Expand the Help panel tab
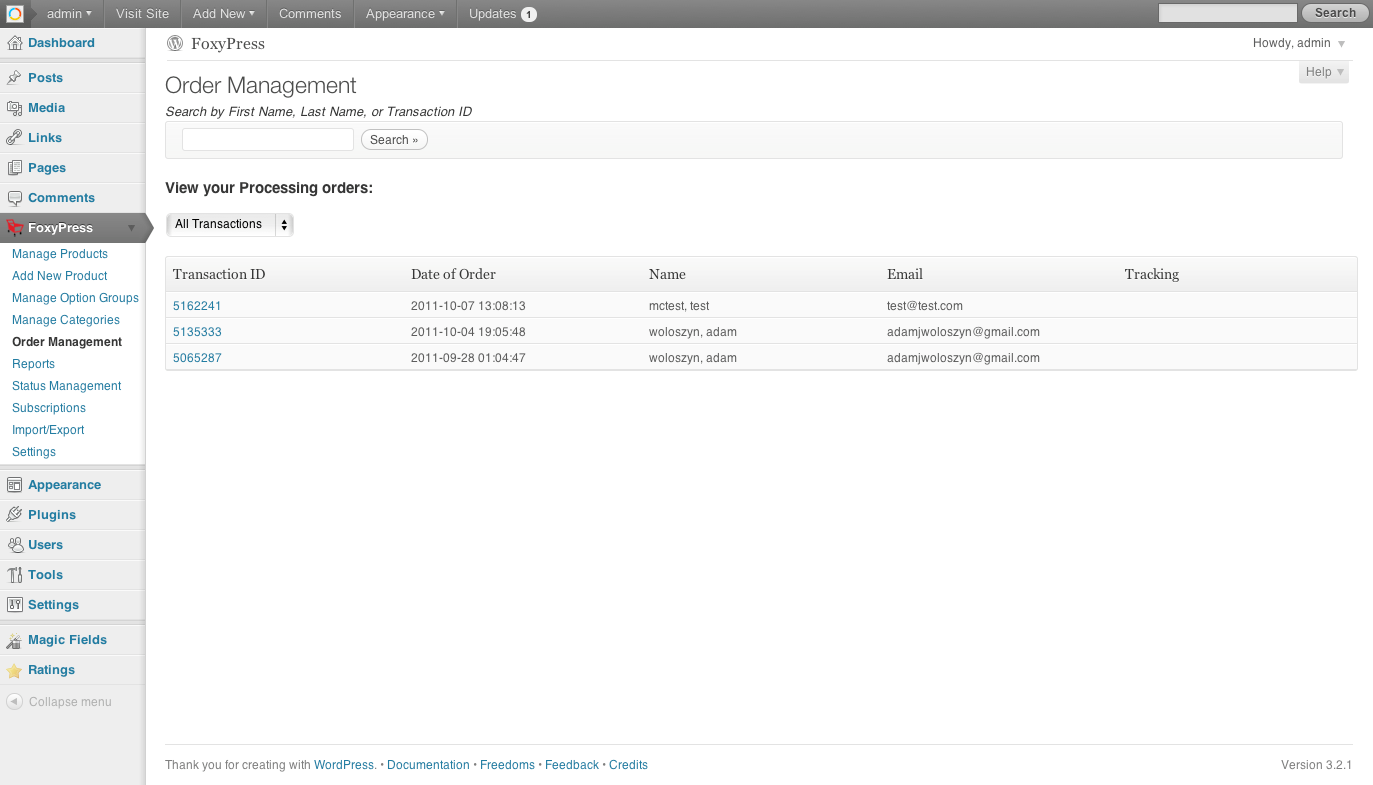Image resolution: width=1373 pixels, height=785 pixels. click(x=1324, y=72)
